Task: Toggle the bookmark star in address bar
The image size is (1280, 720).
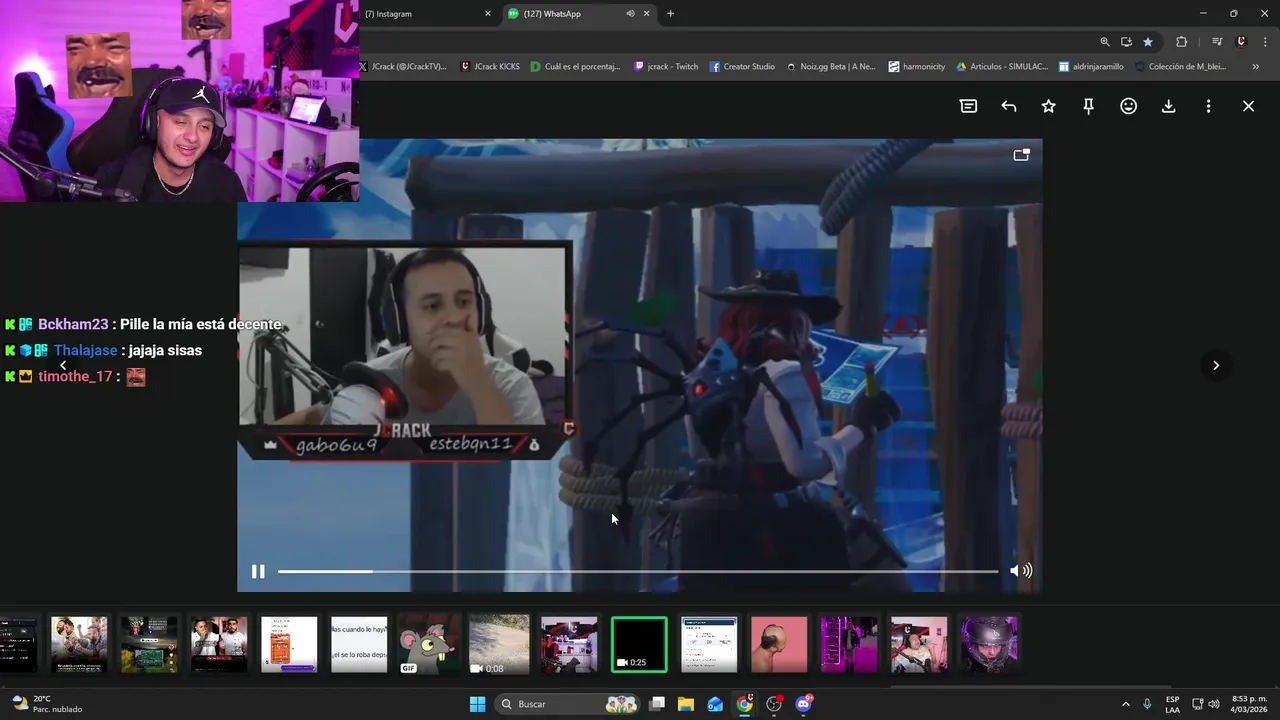Action: (x=1147, y=42)
